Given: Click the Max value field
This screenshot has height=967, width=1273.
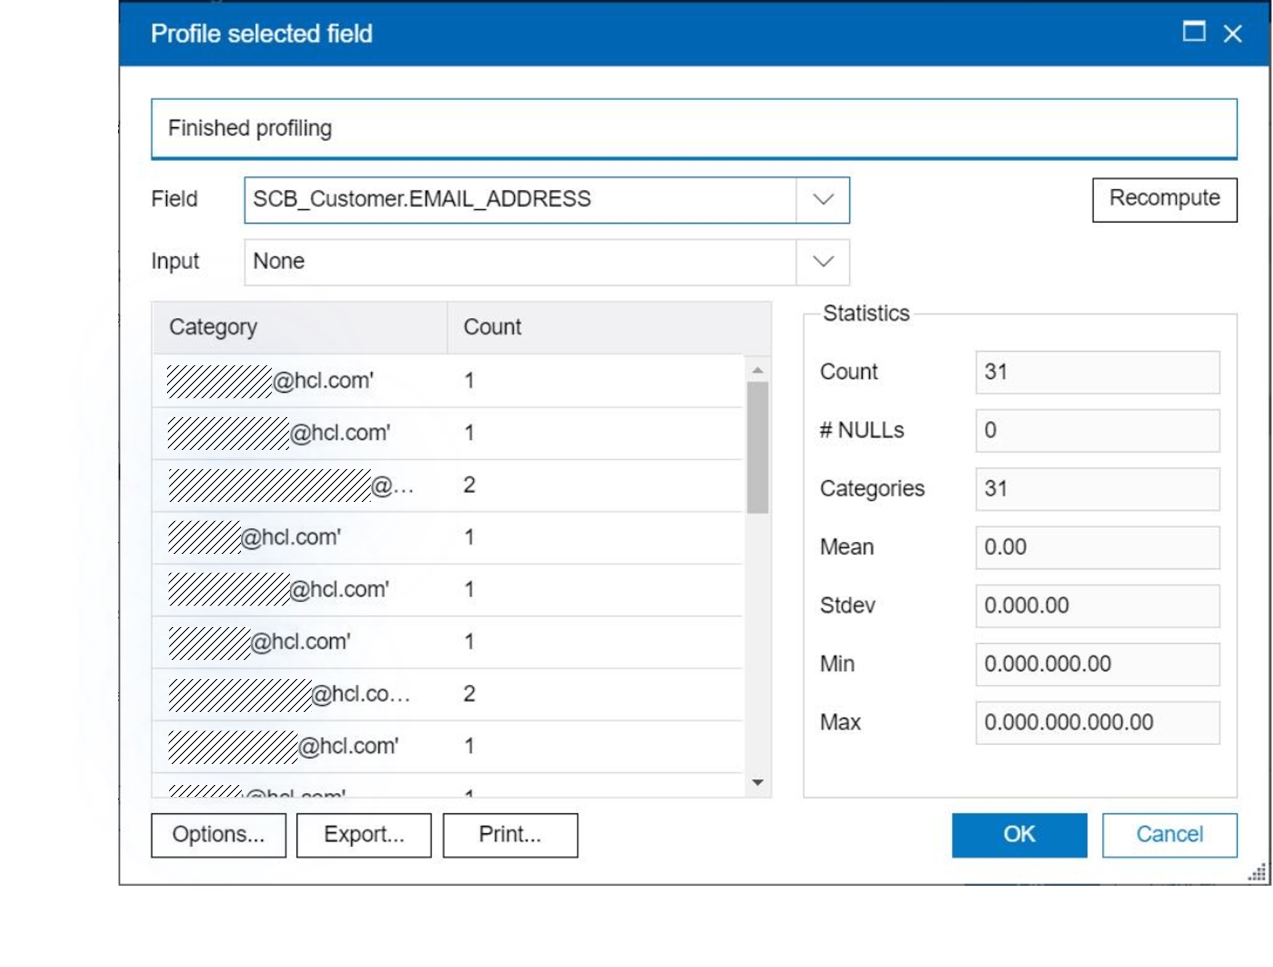Looking at the screenshot, I should (x=1097, y=723).
